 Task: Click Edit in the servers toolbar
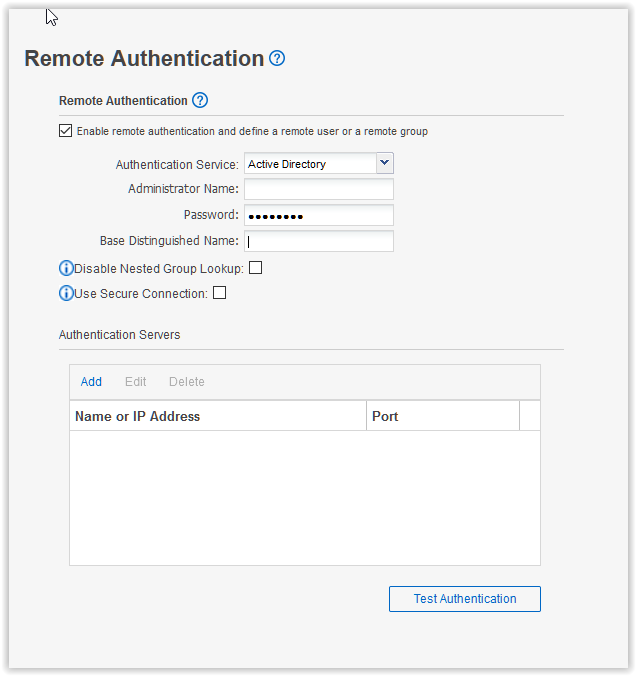135,382
